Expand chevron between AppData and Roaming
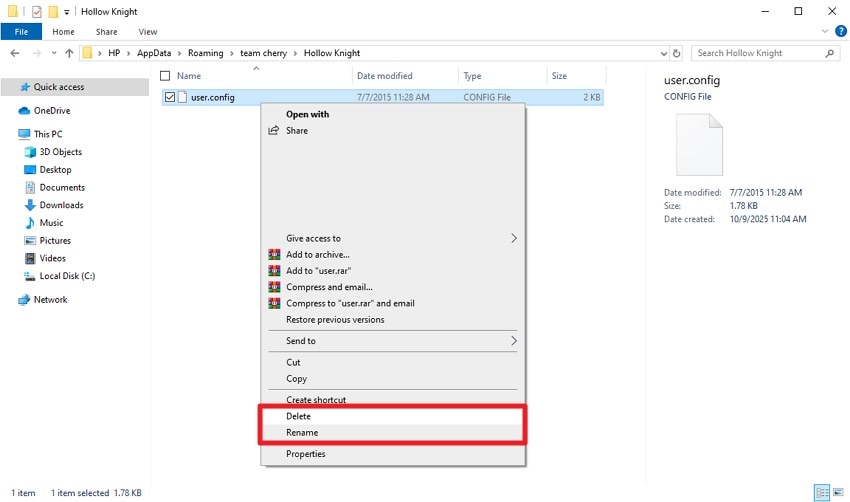The height and width of the screenshot is (502, 850). pos(179,53)
